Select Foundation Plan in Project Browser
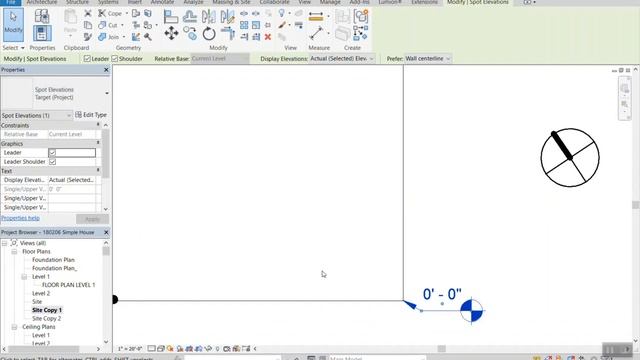The width and height of the screenshot is (640, 360). (53, 260)
